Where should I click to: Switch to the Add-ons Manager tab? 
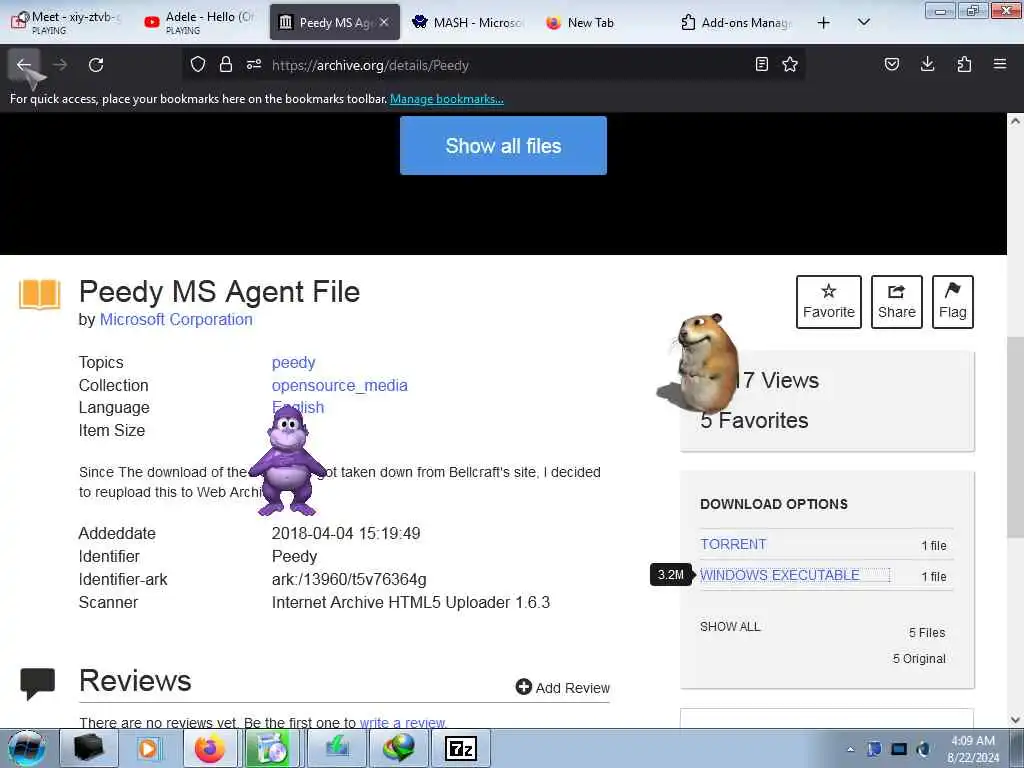[737, 22]
